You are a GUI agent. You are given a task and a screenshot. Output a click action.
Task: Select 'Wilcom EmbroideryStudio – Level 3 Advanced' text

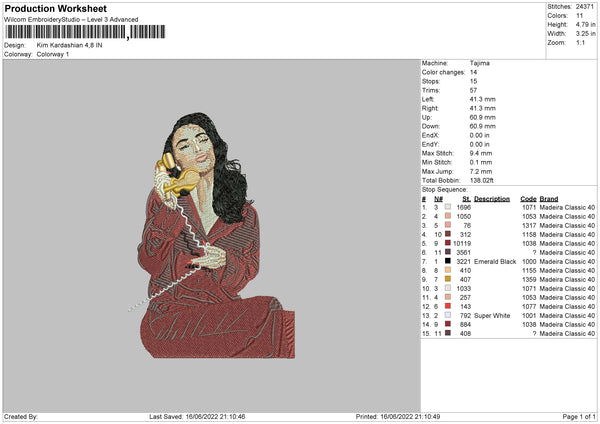point(71,20)
